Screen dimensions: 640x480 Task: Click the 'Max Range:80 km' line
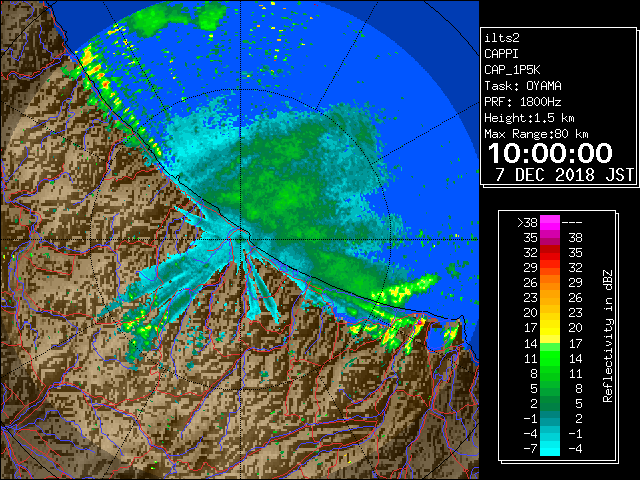click(x=536, y=134)
